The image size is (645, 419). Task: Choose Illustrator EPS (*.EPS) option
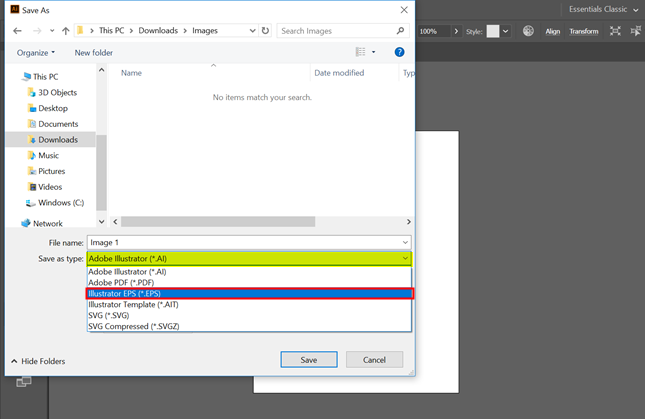249,294
